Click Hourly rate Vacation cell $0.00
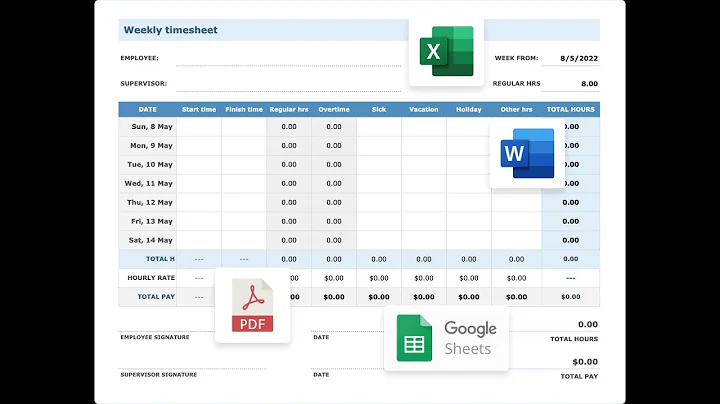720x404 pixels. coord(423,278)
